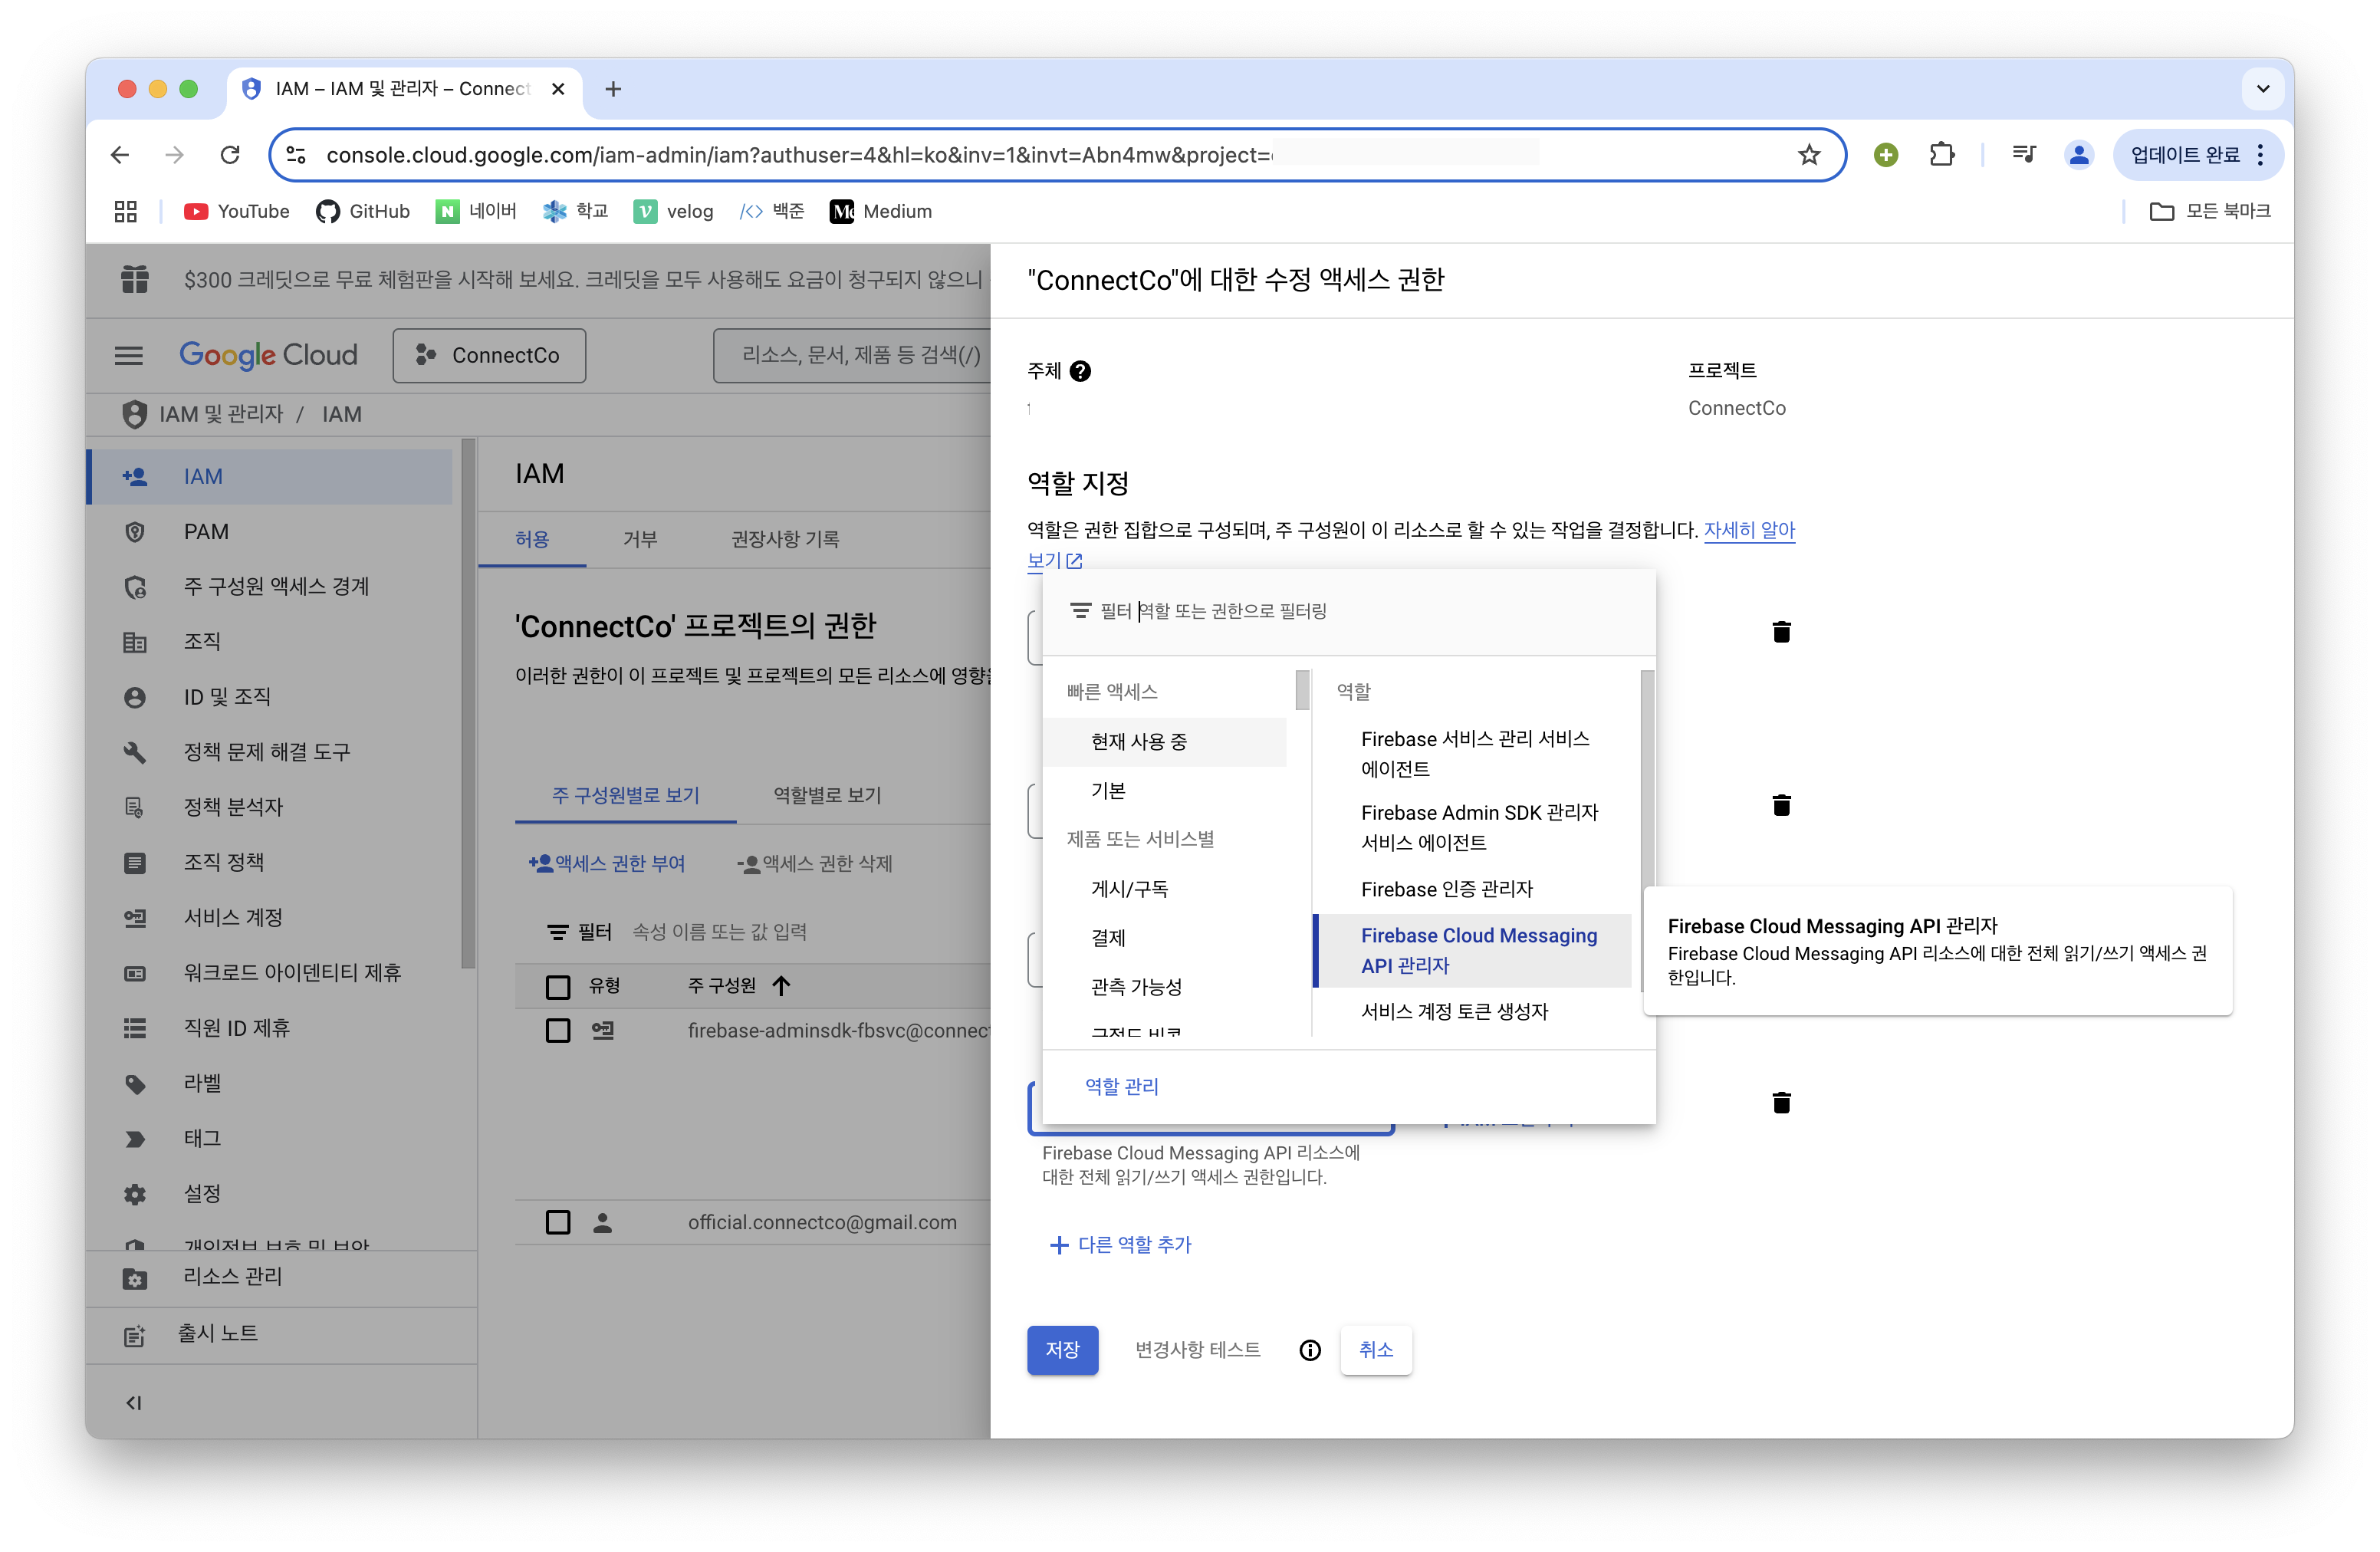Toggle the header select-all checkbox
The image size is (2380, 1552).
pyautogui.click(x=558, y=986)
